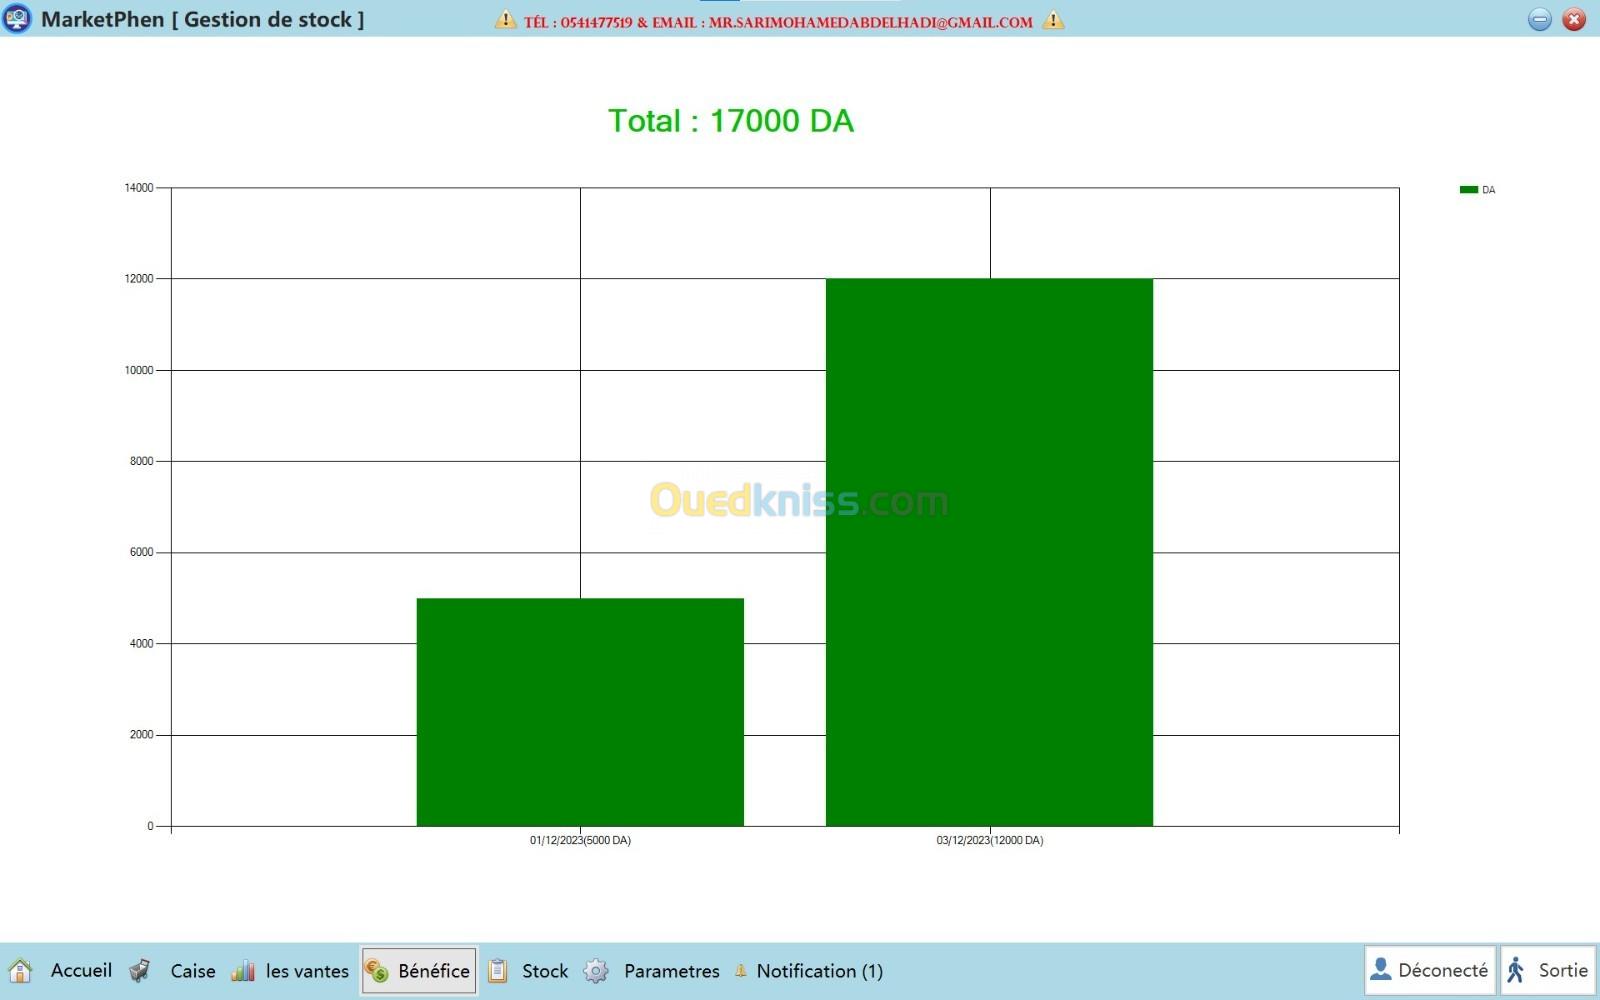
Task: Click the left warning triangle icon
Action: pyautogui.click(x=506, y=20)
